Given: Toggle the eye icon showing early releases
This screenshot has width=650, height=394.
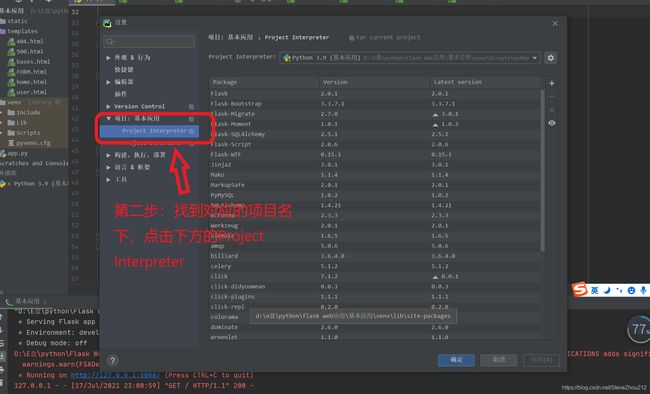Looking at the screenshot, I should [552, 123].
